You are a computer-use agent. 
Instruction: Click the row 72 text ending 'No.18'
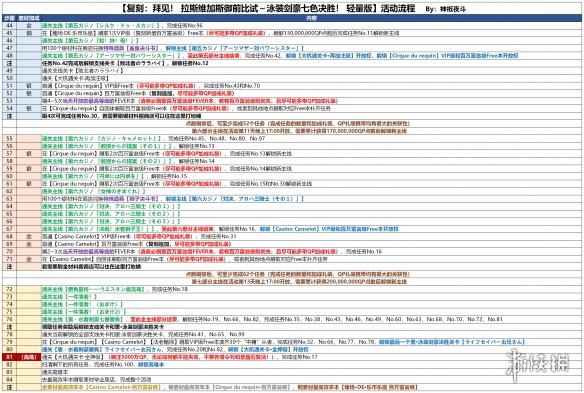click(114, 289)
